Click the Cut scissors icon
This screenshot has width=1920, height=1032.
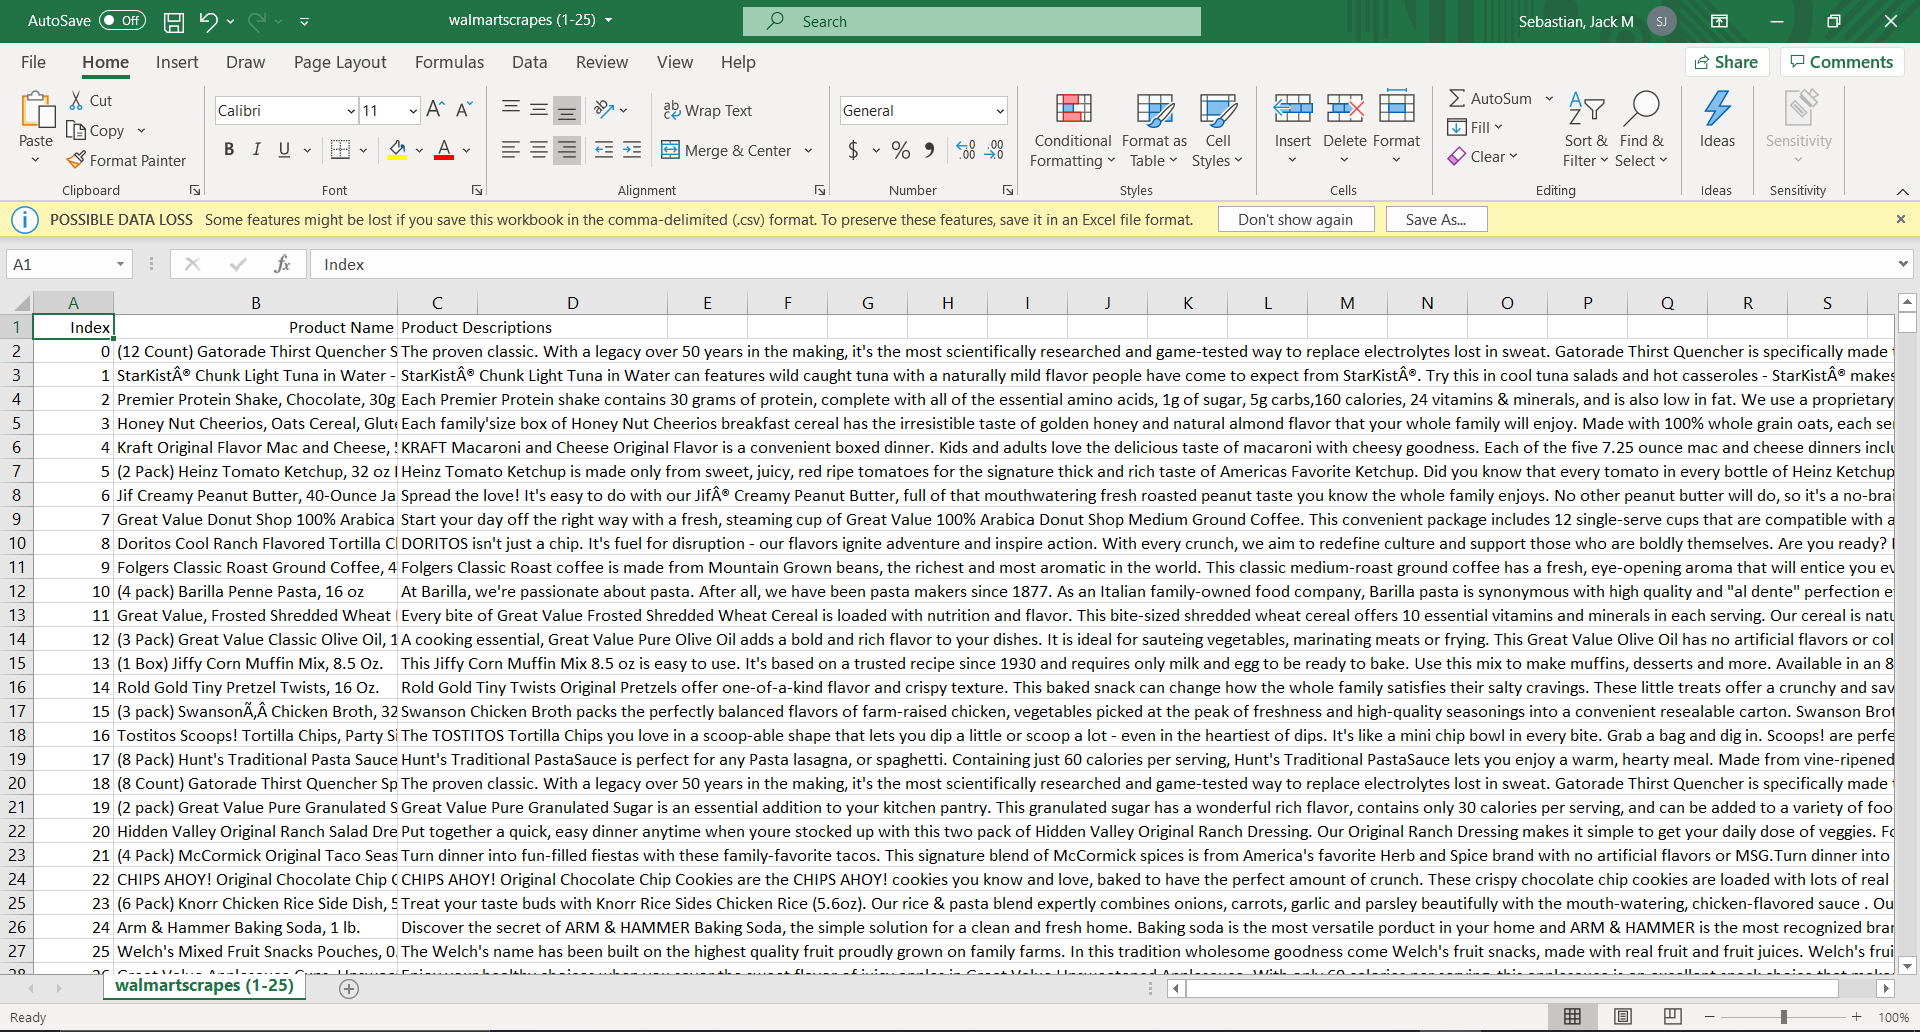[x=76, y=100]
